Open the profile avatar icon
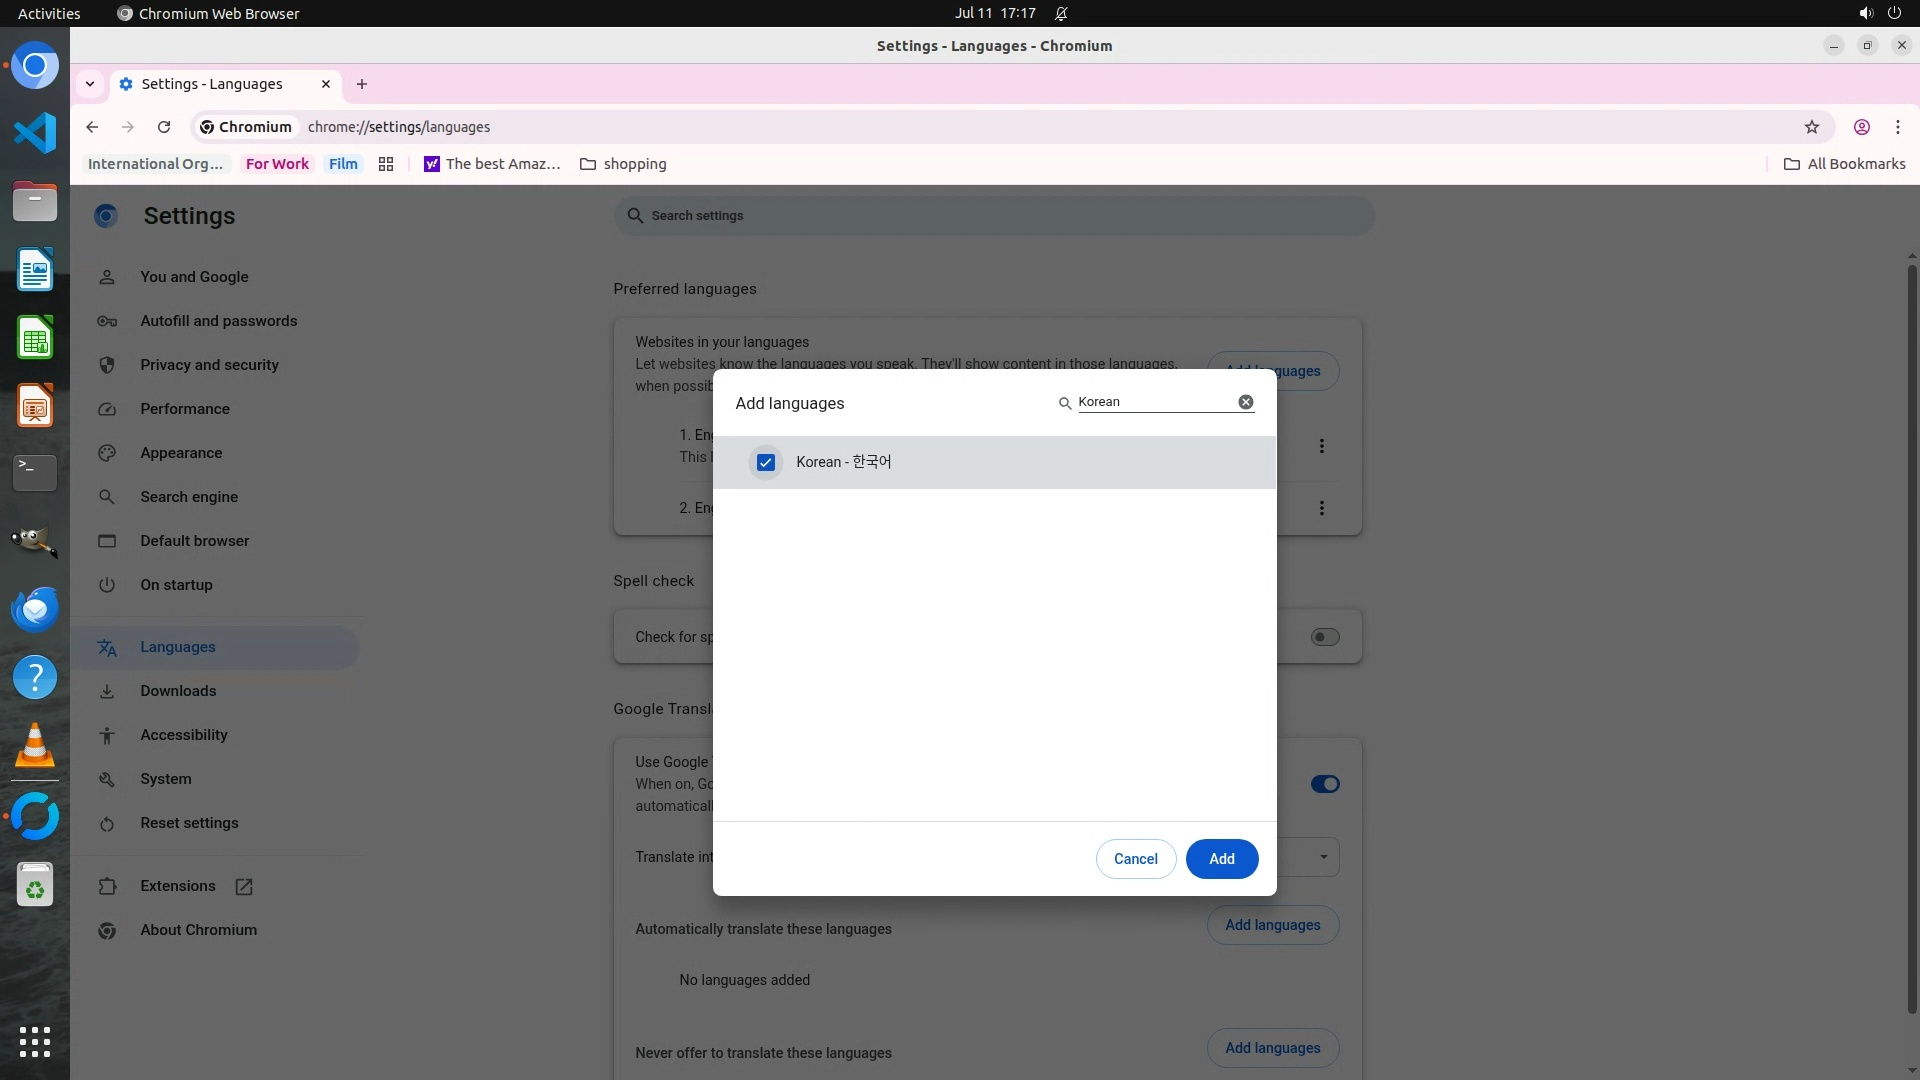Image resolution: width=1920 pixels, height=1080 pixels. point(1861,127)
